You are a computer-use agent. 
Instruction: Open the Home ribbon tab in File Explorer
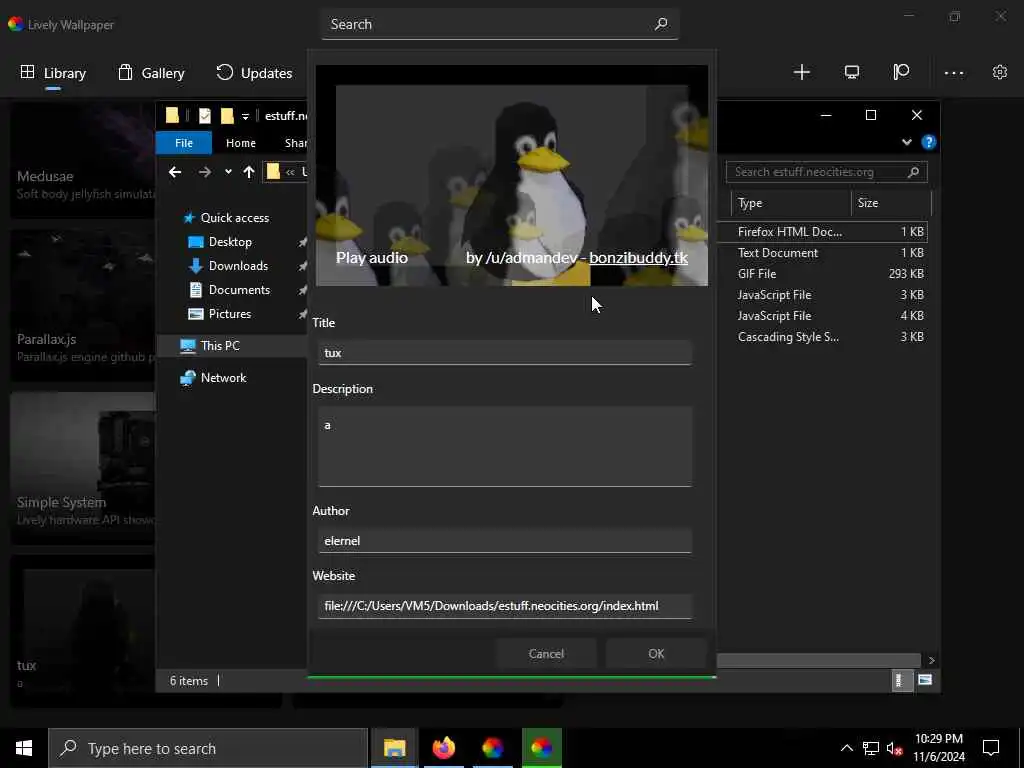(240, 142)
